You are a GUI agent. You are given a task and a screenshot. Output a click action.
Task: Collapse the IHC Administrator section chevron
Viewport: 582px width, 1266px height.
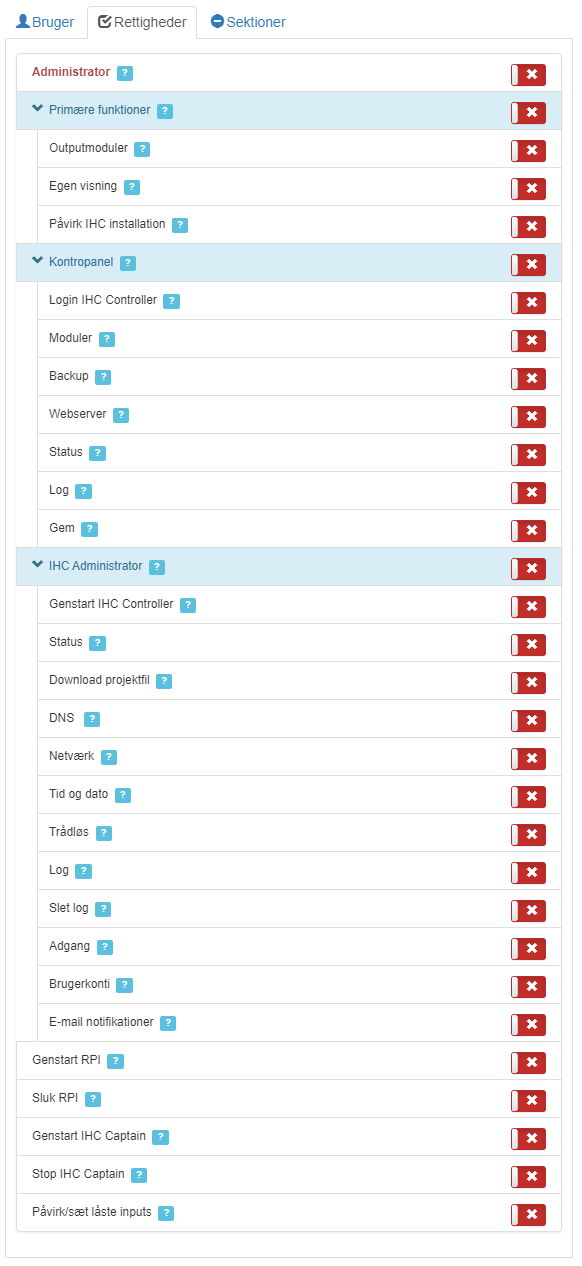38,565
